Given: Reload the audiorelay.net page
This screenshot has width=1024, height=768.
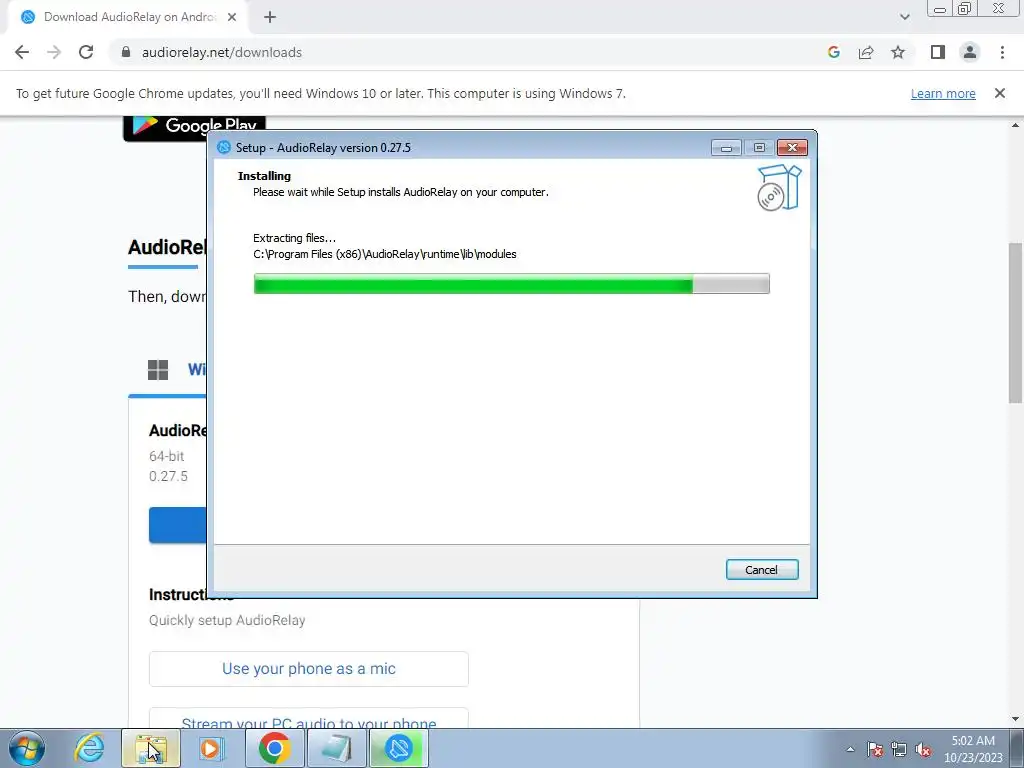Looking at the screenshot, I should pyautogui.click(x=86, y=52).
